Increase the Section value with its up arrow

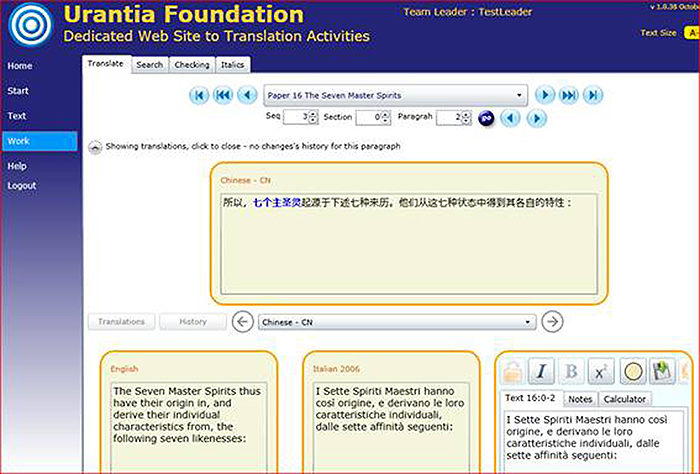(385, 114)
